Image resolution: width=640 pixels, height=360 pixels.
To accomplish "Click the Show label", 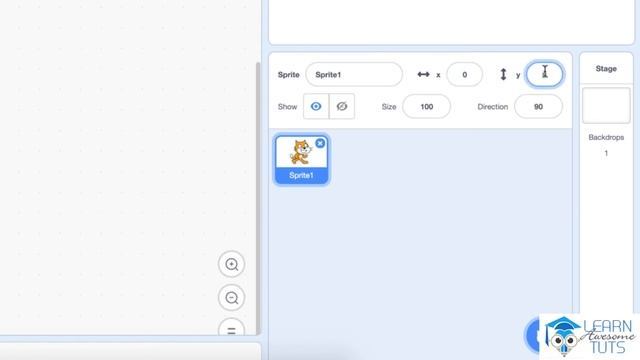I will tap(287, 107).
